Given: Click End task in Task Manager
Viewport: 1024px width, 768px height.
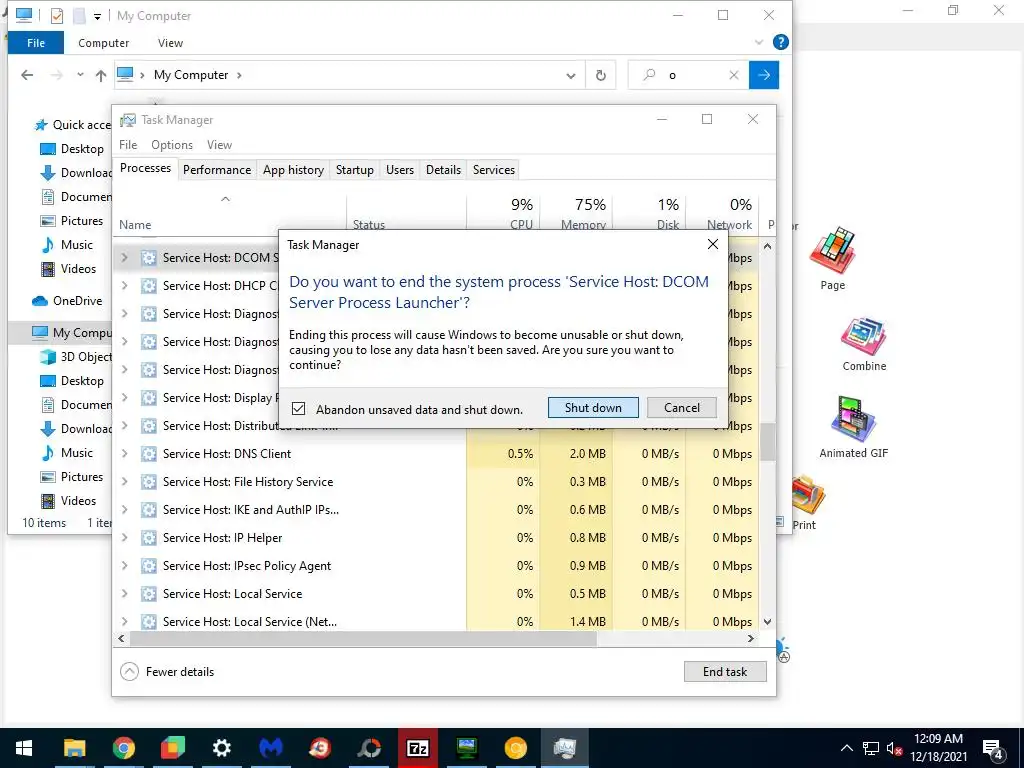Looking at the screenshot, I should (725, 671).
